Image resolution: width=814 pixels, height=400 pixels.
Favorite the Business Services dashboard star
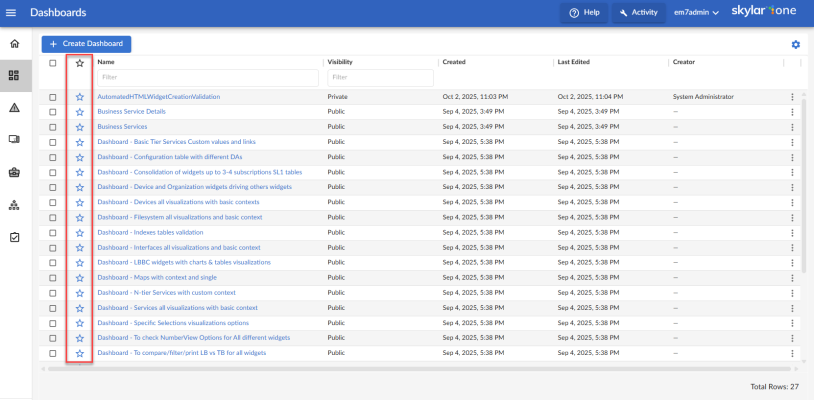80,127
